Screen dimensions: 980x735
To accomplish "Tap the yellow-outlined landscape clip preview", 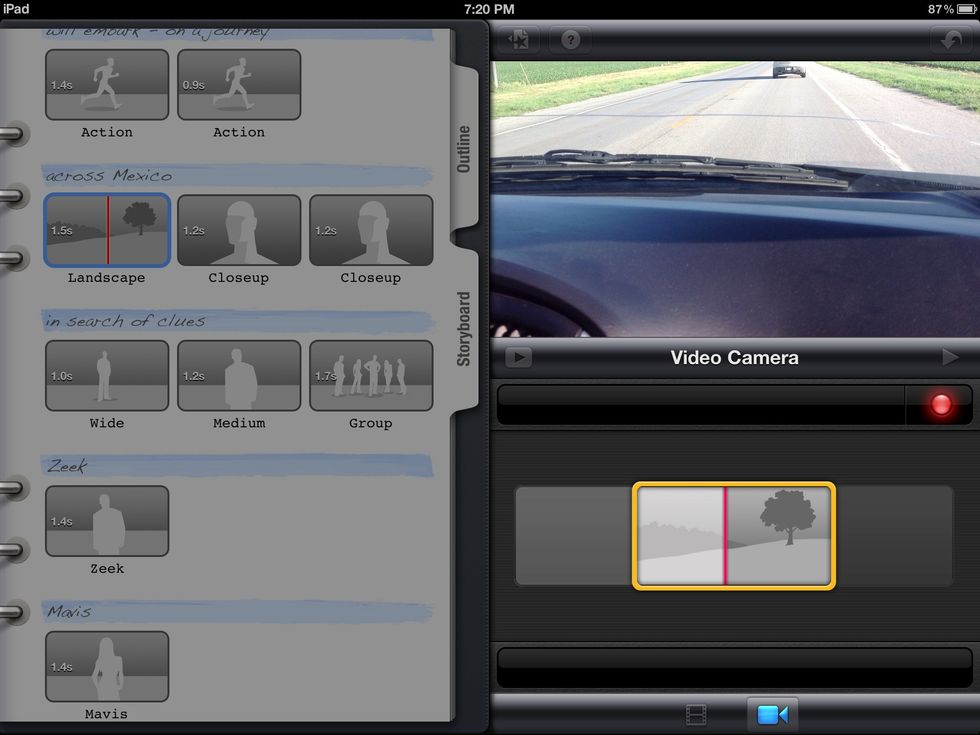I will [x=733, y=535].
